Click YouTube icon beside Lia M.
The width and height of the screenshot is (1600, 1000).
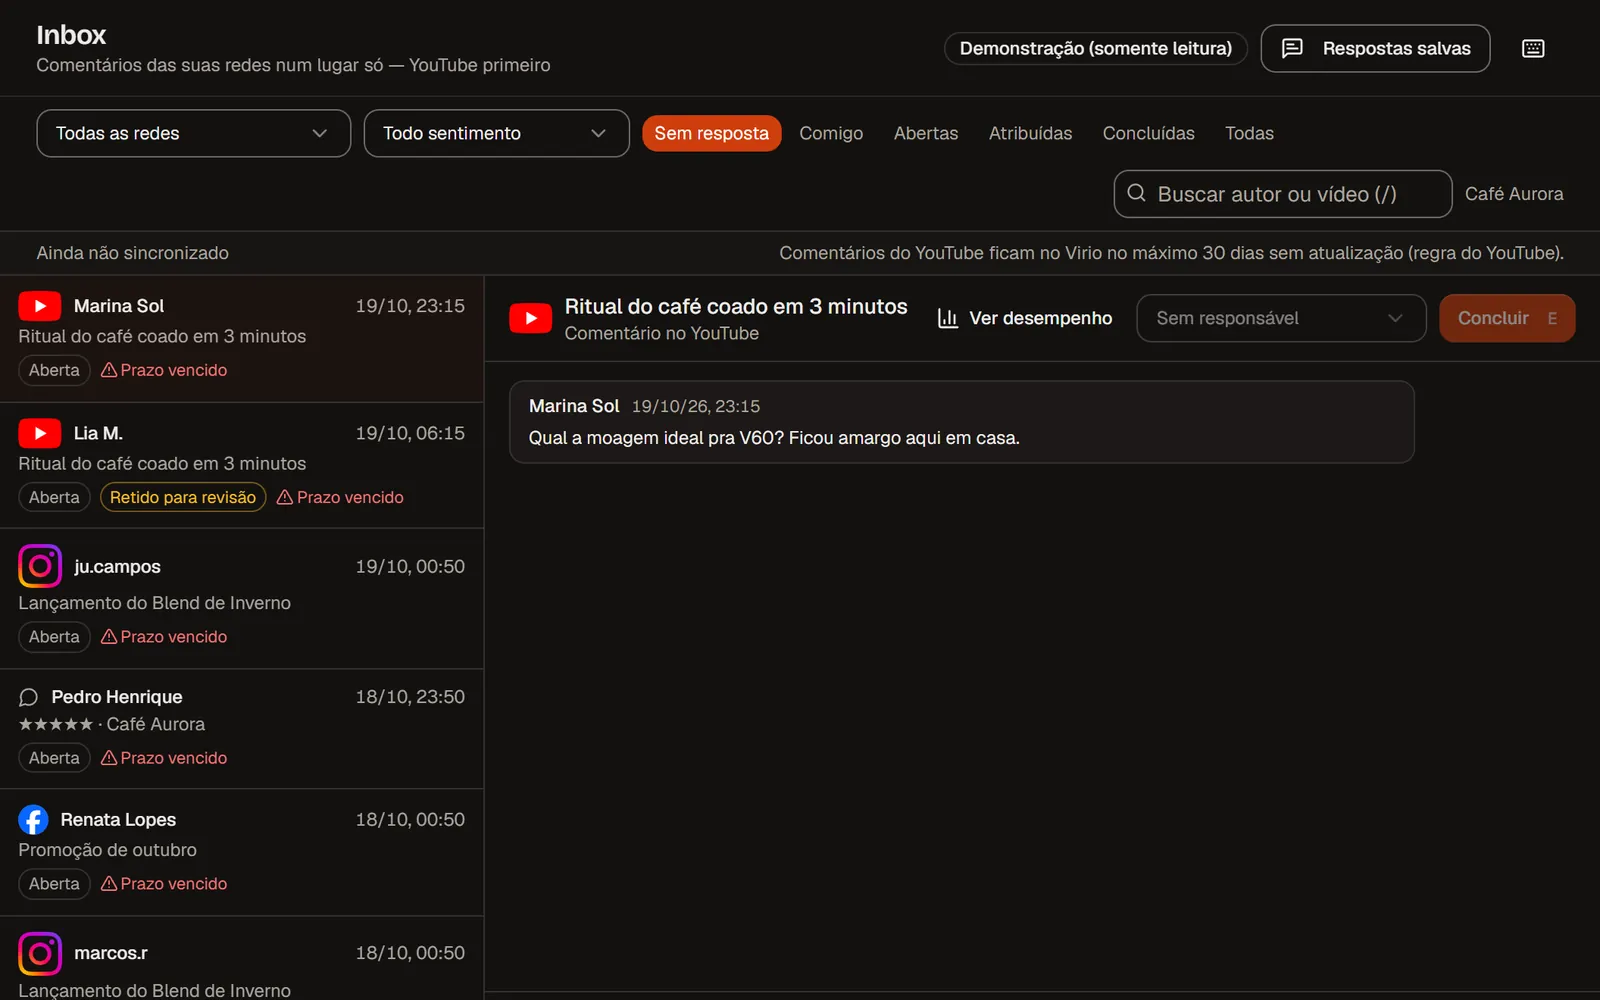[40, 433]
